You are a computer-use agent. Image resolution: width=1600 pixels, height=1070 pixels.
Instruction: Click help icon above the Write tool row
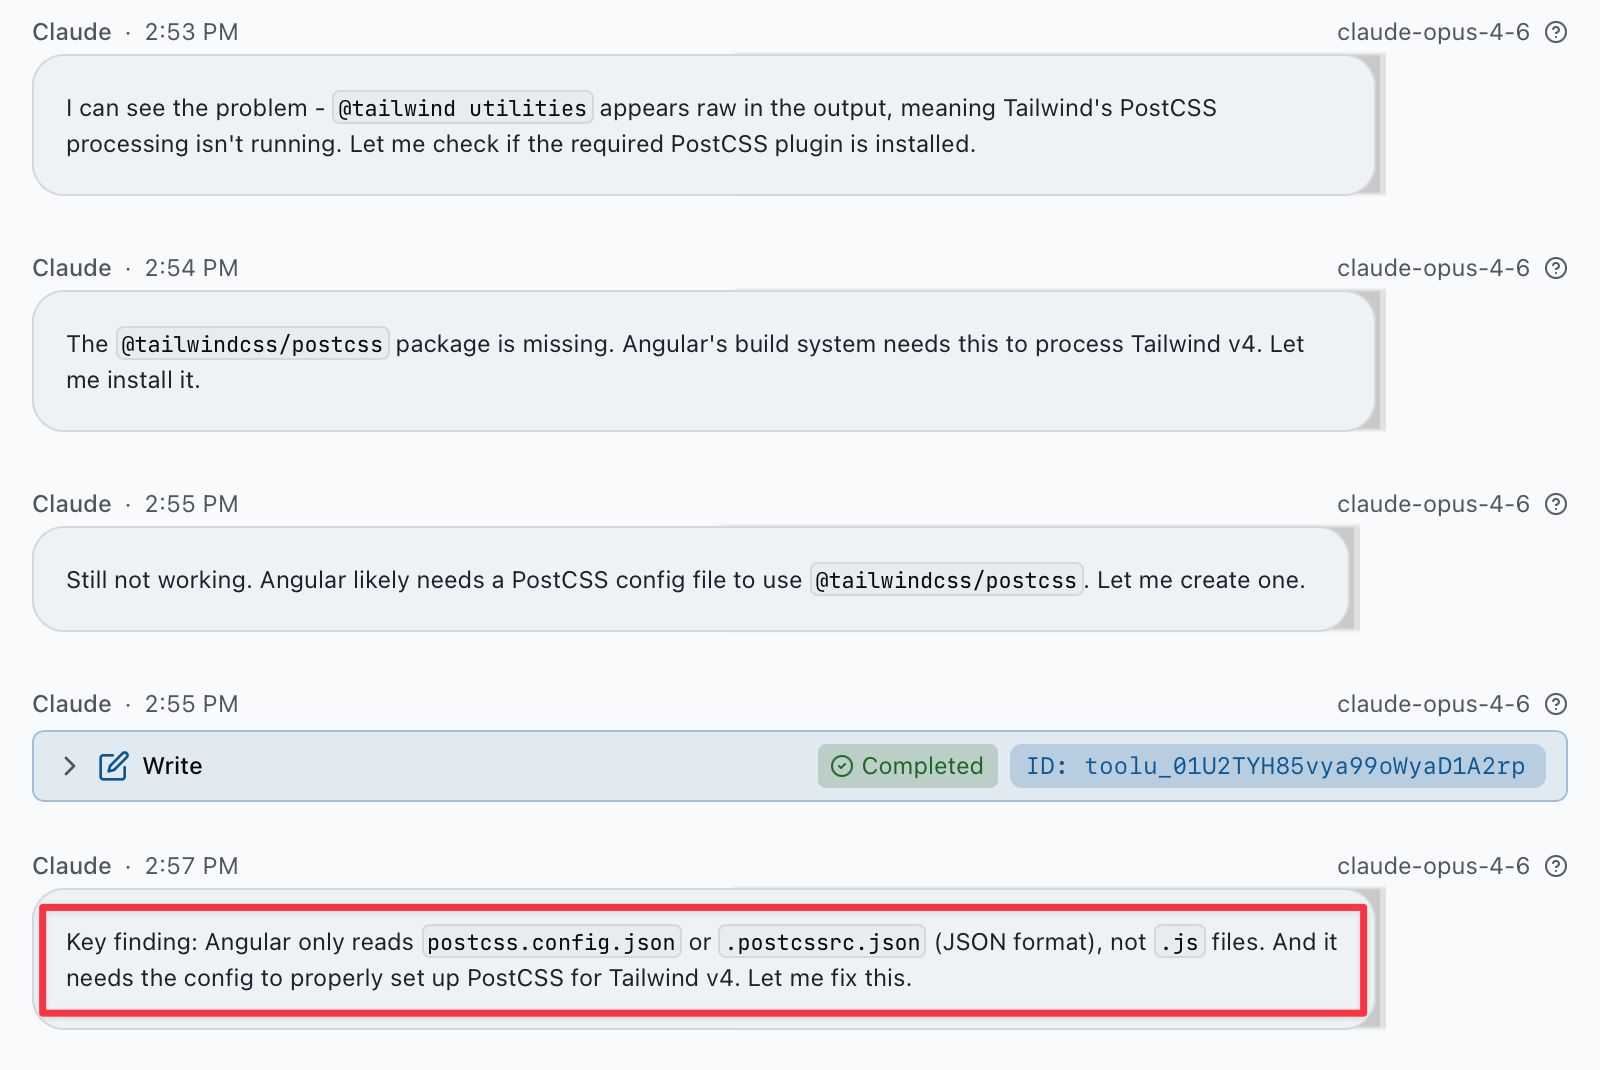[x=1555, y=704]
